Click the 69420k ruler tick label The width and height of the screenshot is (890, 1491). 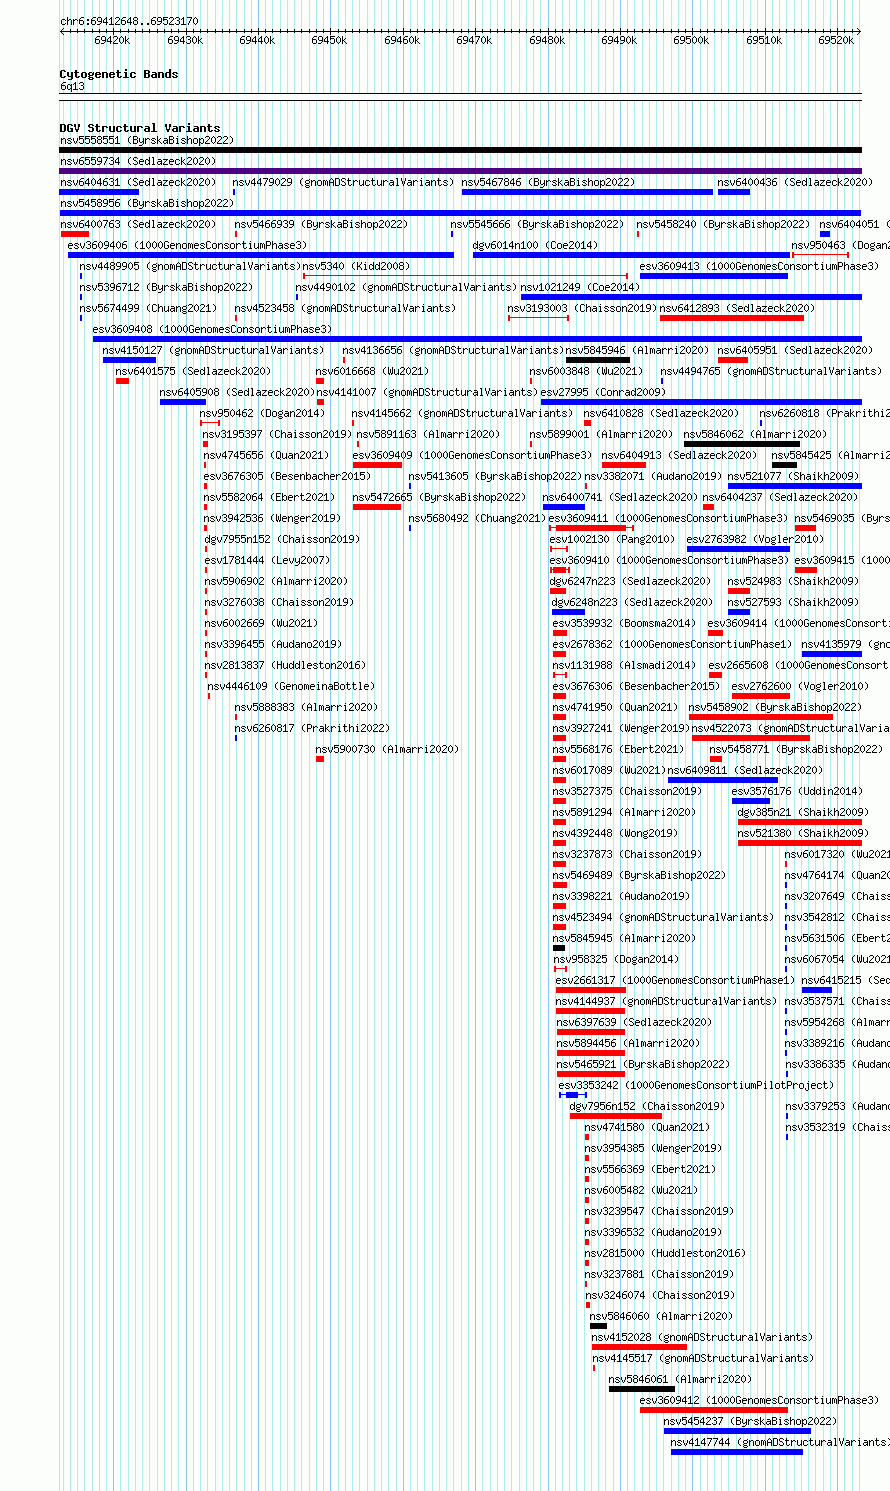[x=112, y=40]
